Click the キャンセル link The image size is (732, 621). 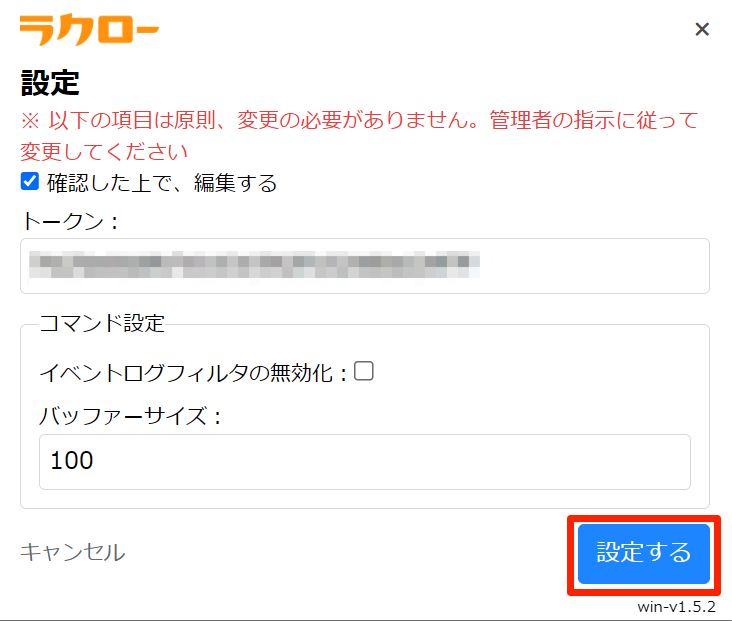point(72,552)
